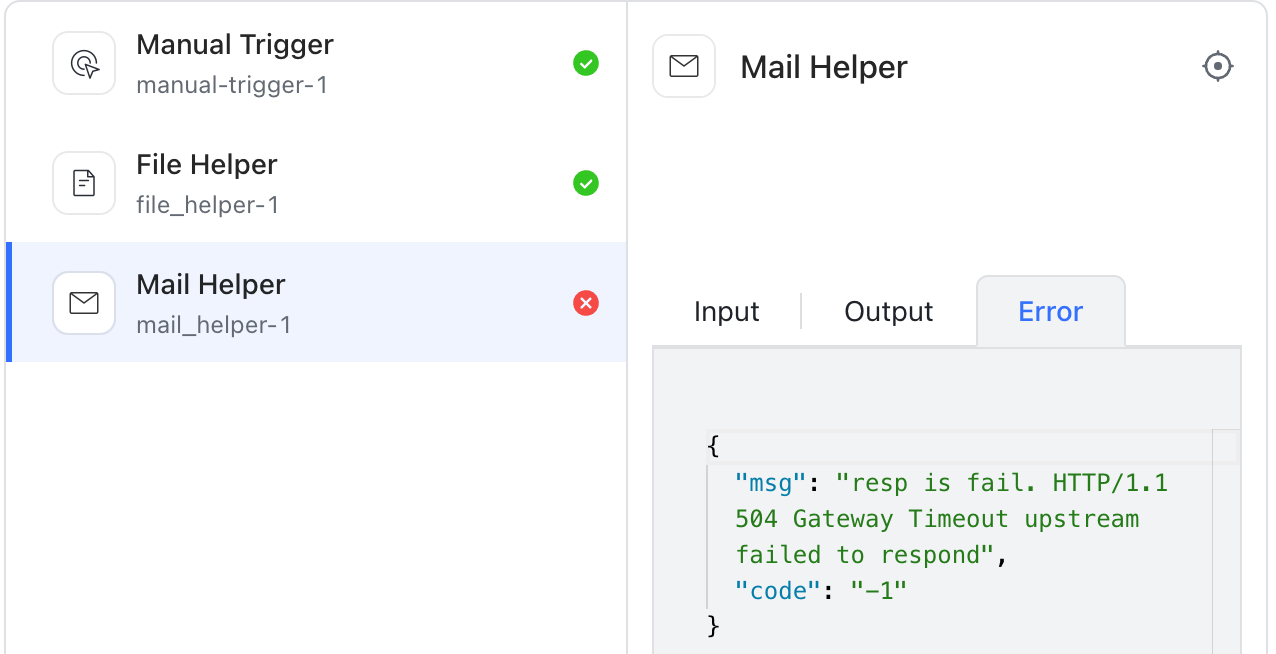The height and width of the screenshot is (654, 1276).
Task: Click the red error badge on Mail Helper
Action: (586, 302)
